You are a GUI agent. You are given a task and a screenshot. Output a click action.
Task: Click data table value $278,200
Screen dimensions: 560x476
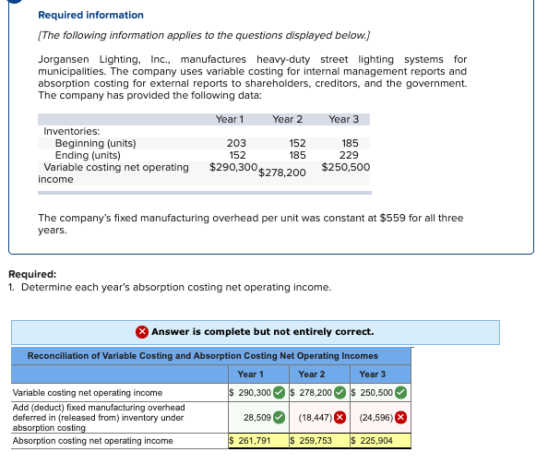(282, 173)
